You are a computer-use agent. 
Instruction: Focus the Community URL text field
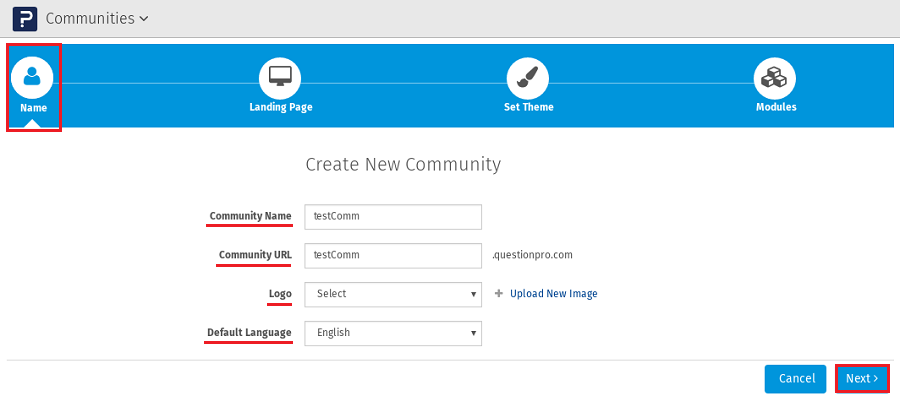(x=393, y=255)
